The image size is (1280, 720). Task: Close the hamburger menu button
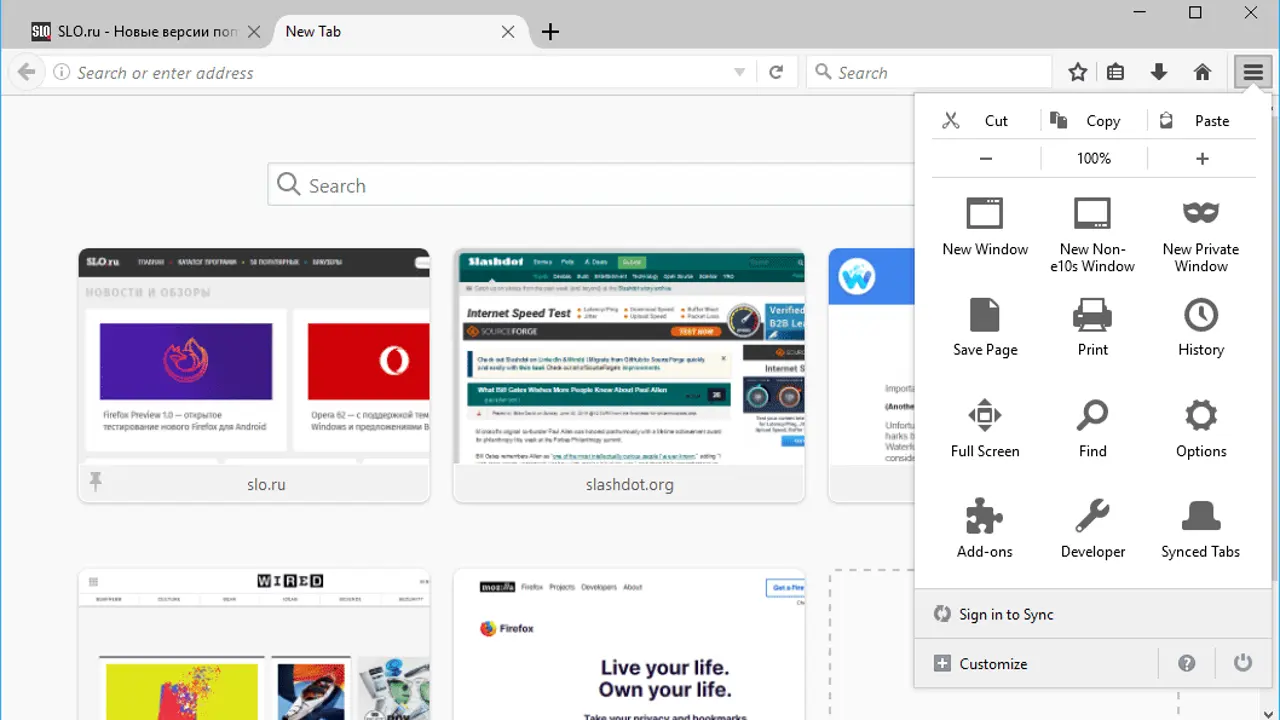1253,72
